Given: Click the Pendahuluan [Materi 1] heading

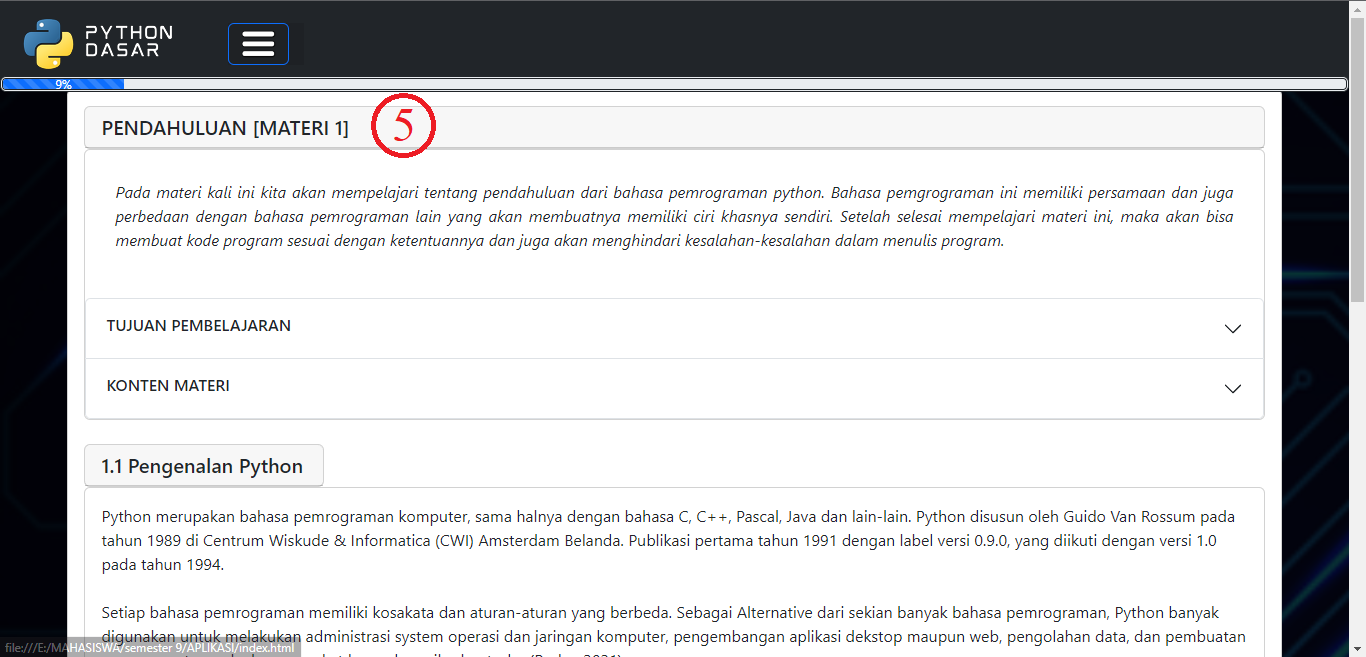Looking at the screenshot, I should pos(225,128).
